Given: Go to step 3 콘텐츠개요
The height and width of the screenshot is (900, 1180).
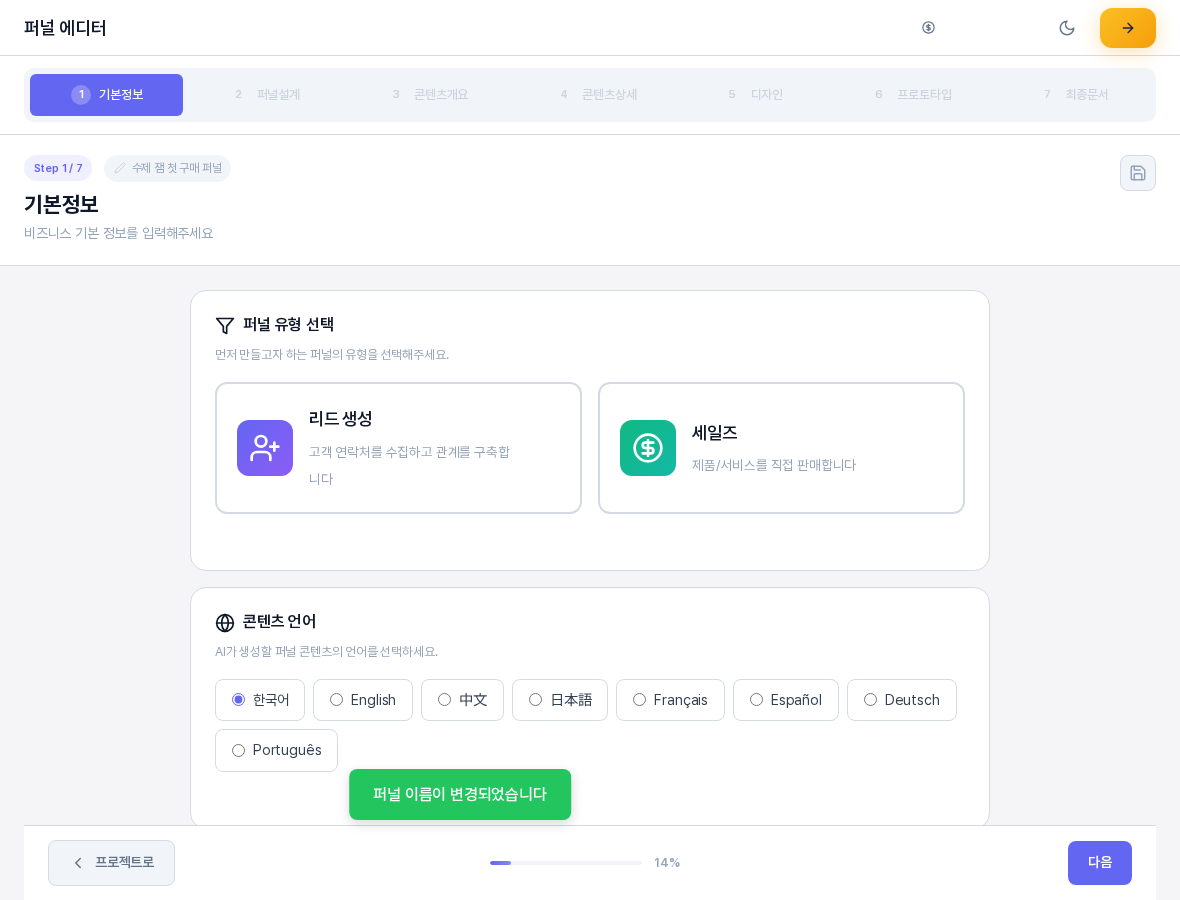Looking at the screenshot, I should point(430,95).
